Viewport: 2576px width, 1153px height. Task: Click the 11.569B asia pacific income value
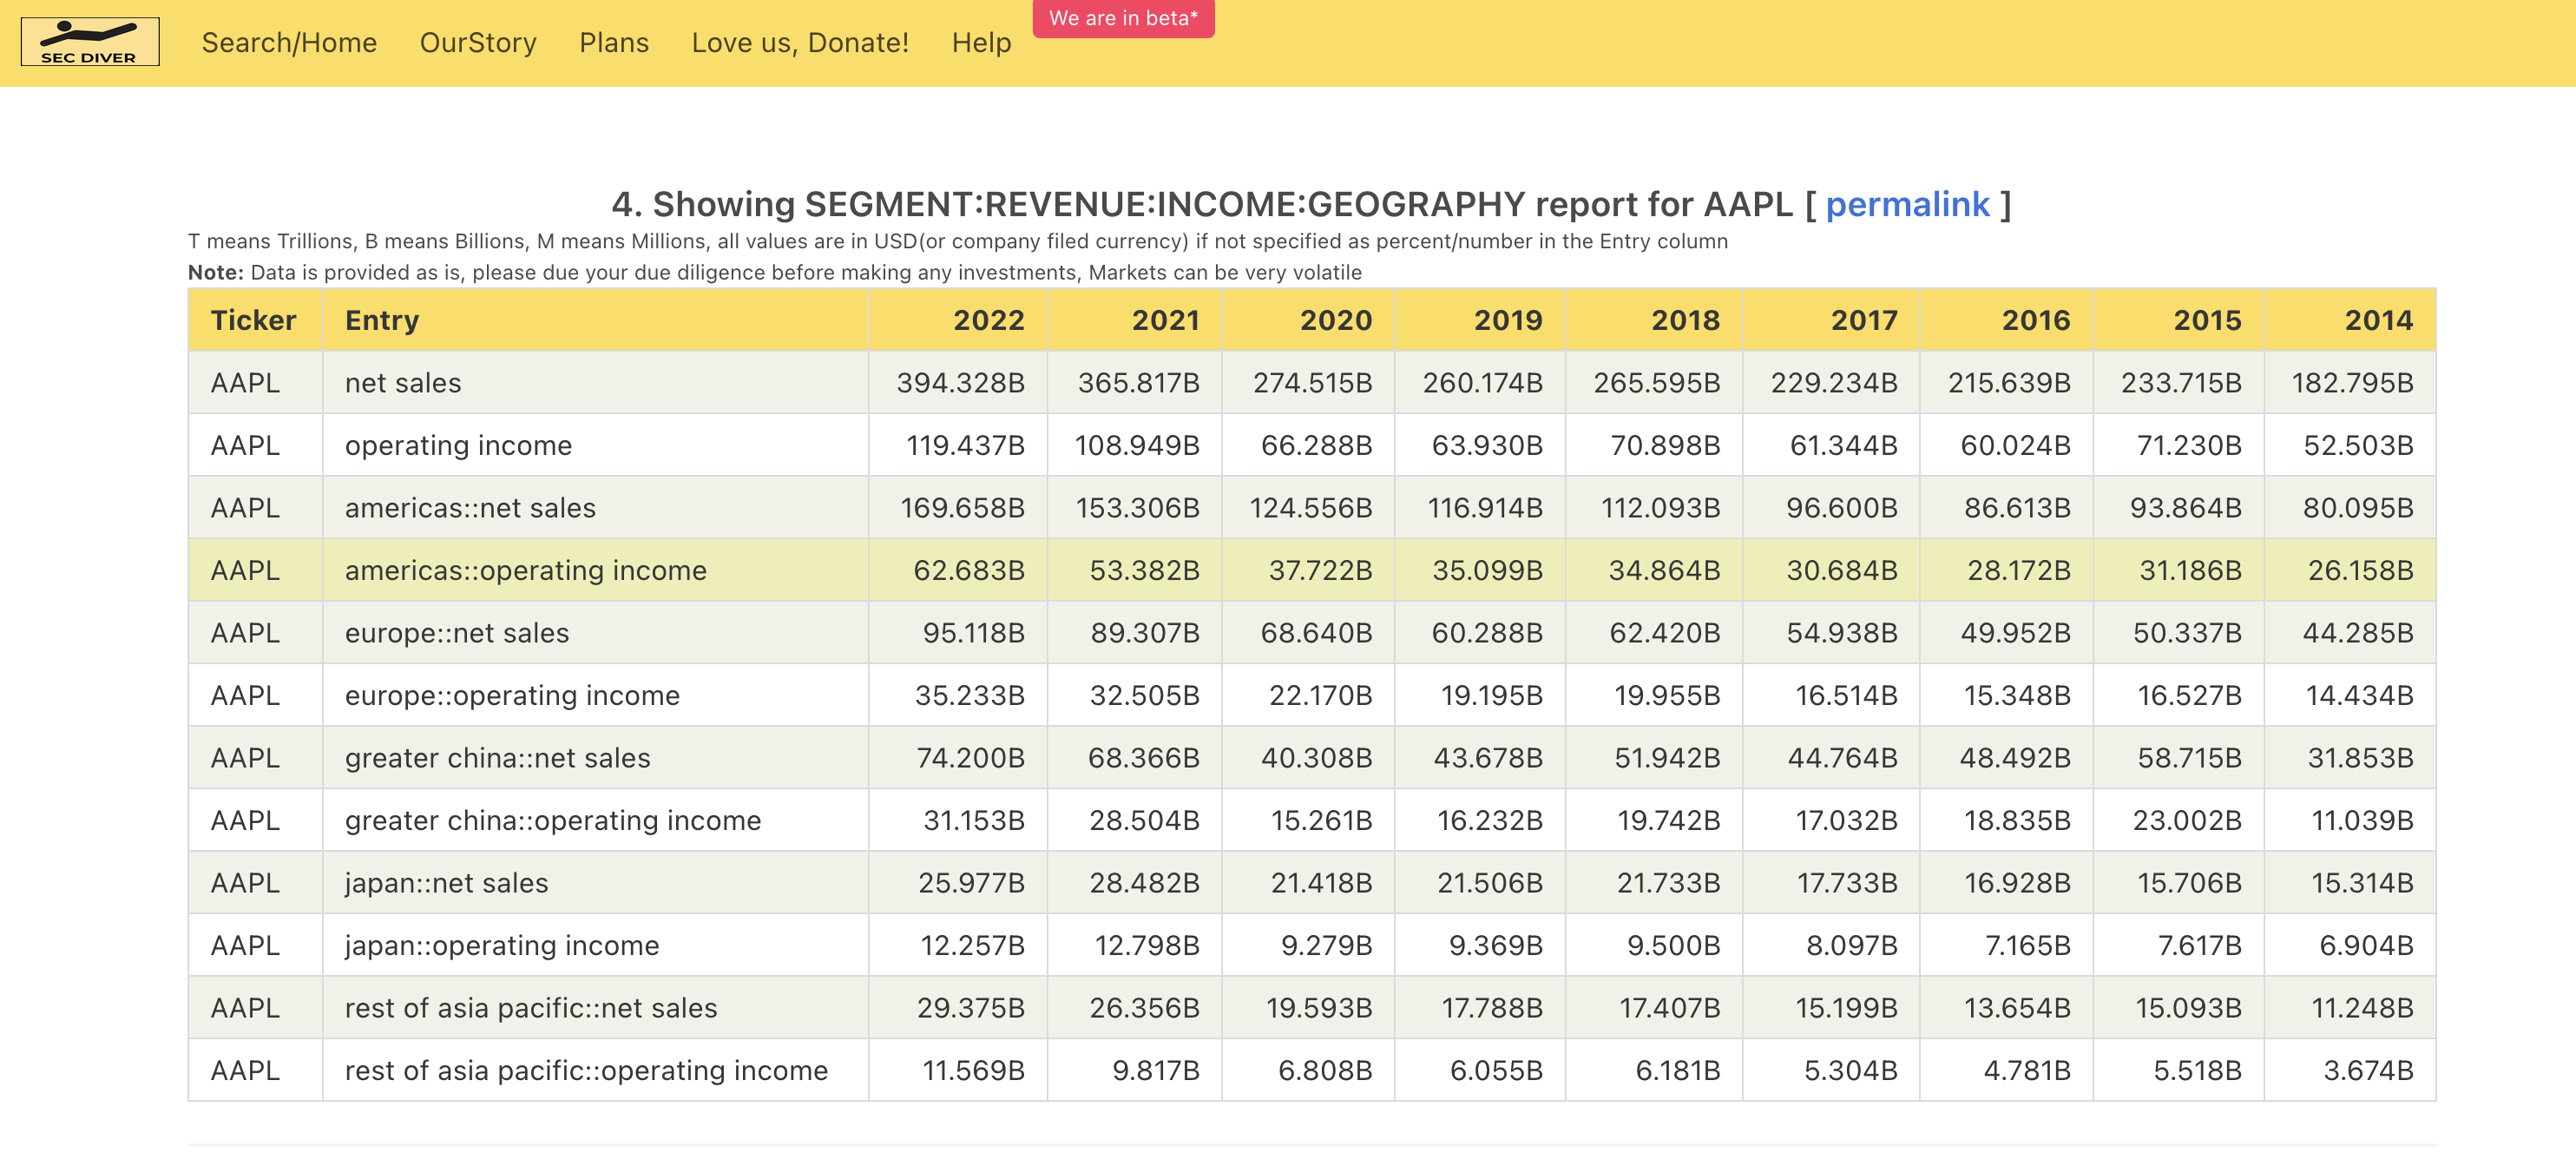973,1070
